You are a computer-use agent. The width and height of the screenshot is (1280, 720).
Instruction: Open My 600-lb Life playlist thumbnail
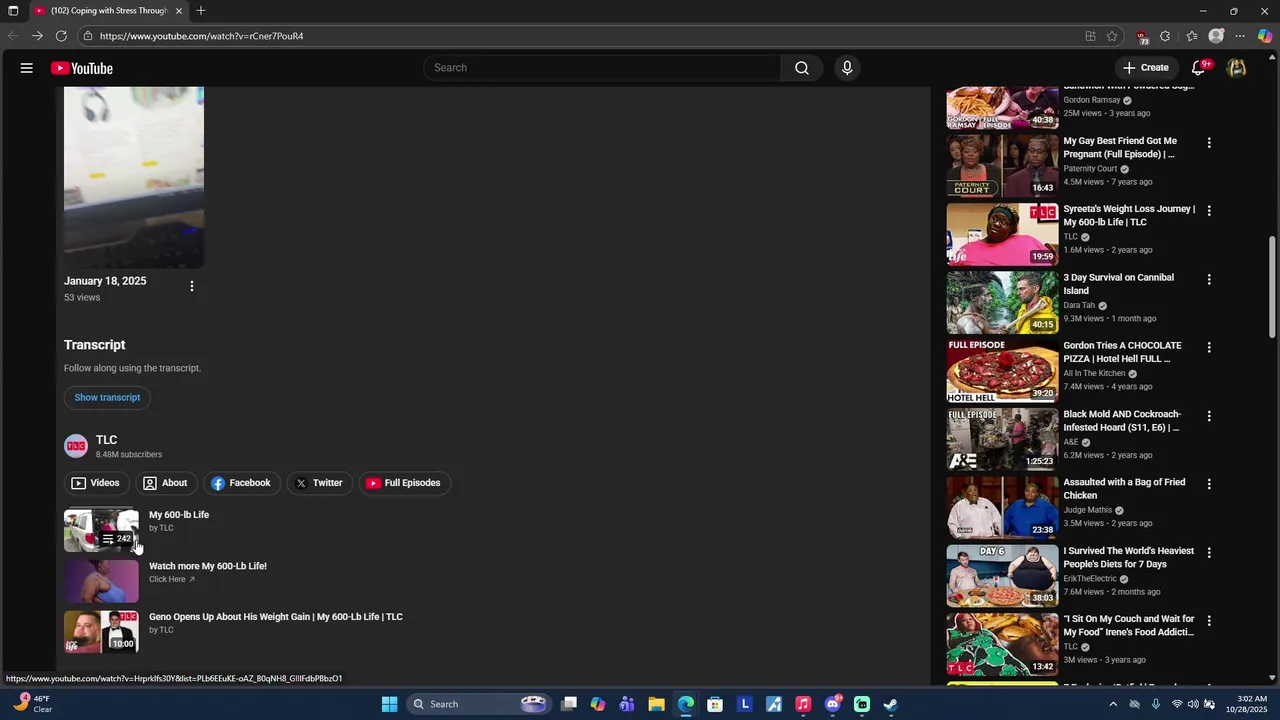(x=101, y=531)
